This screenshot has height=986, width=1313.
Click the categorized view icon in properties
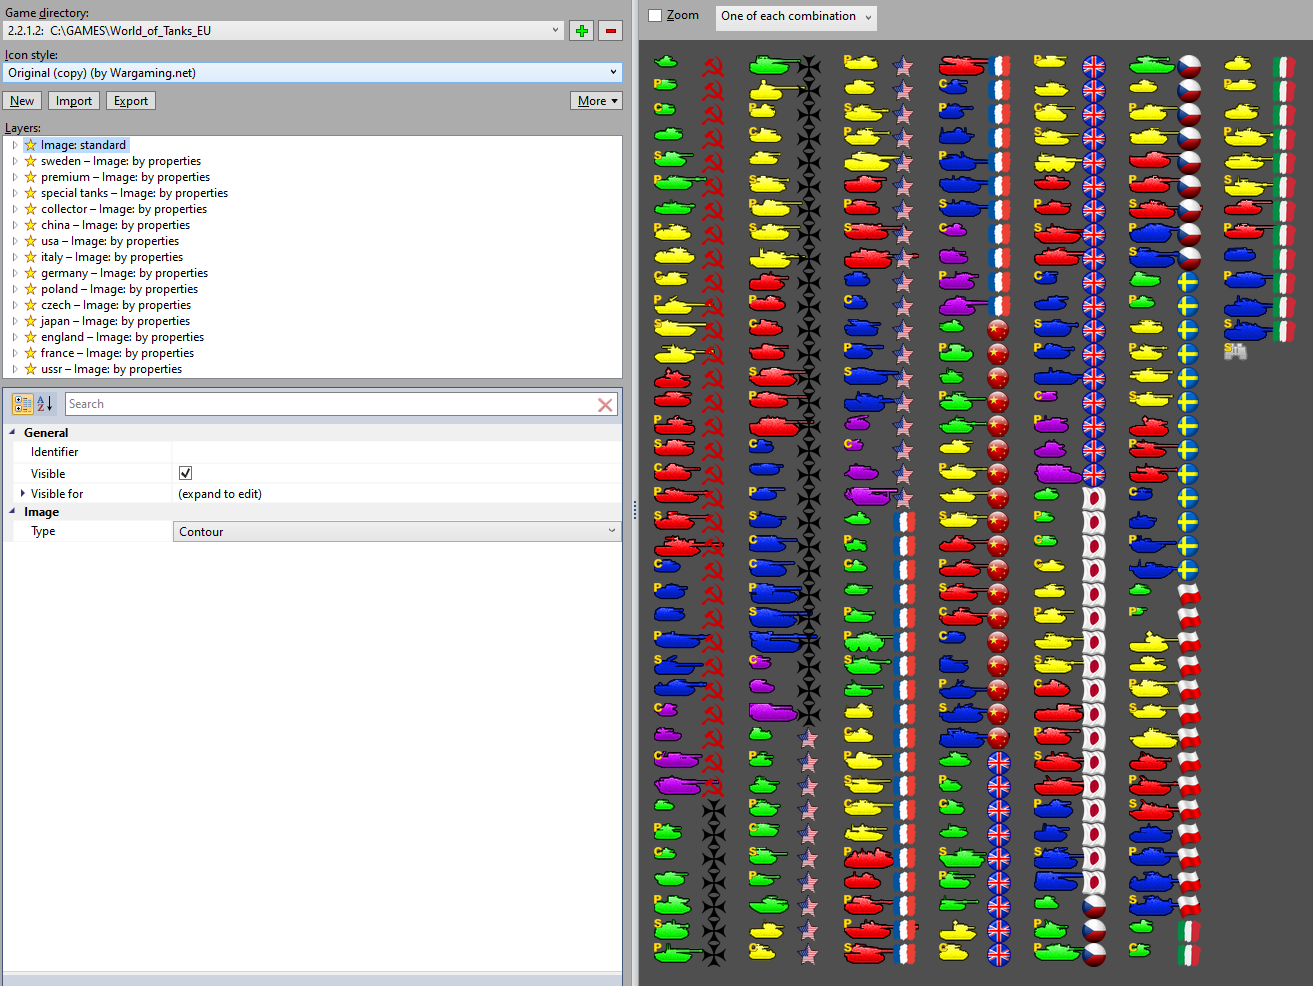tap(22, 404)
